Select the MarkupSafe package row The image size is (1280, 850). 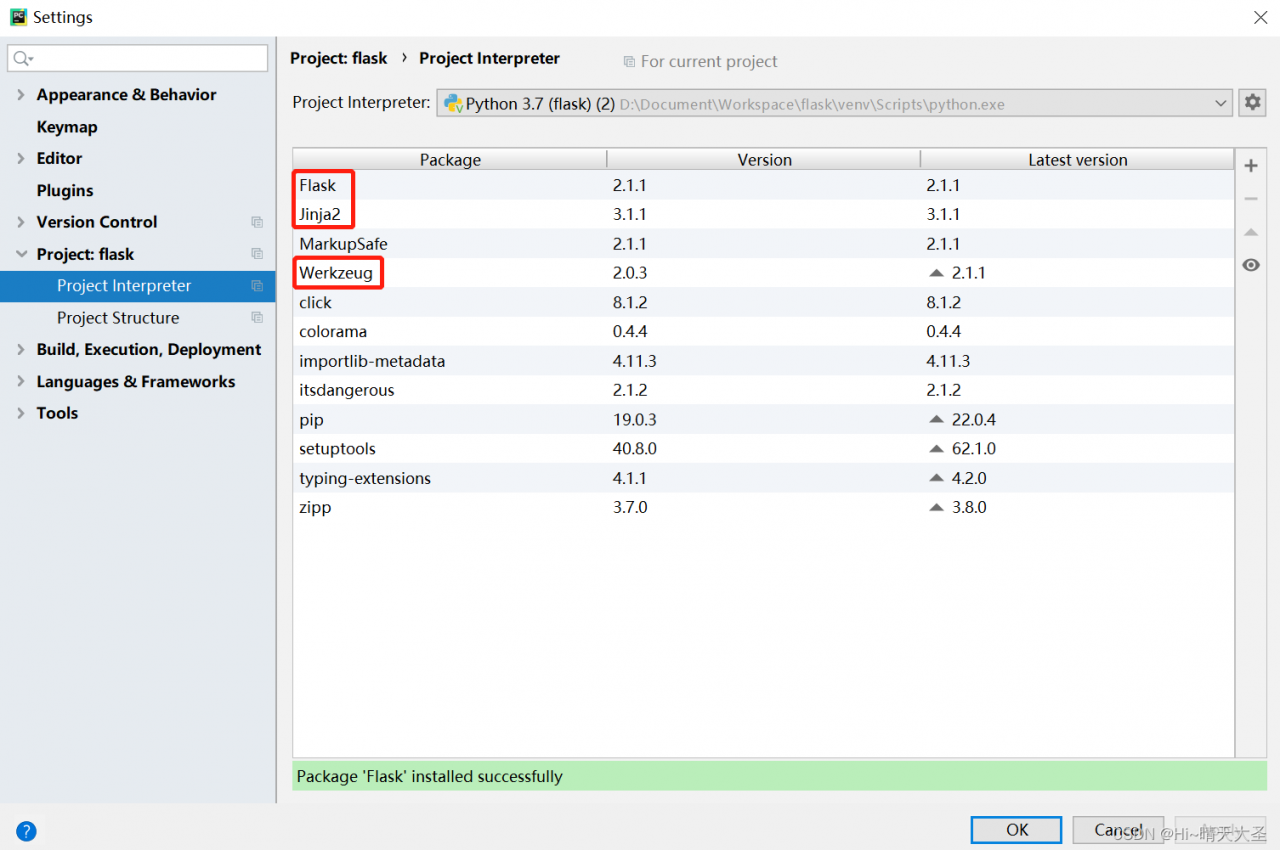click(x=764, y=244)
